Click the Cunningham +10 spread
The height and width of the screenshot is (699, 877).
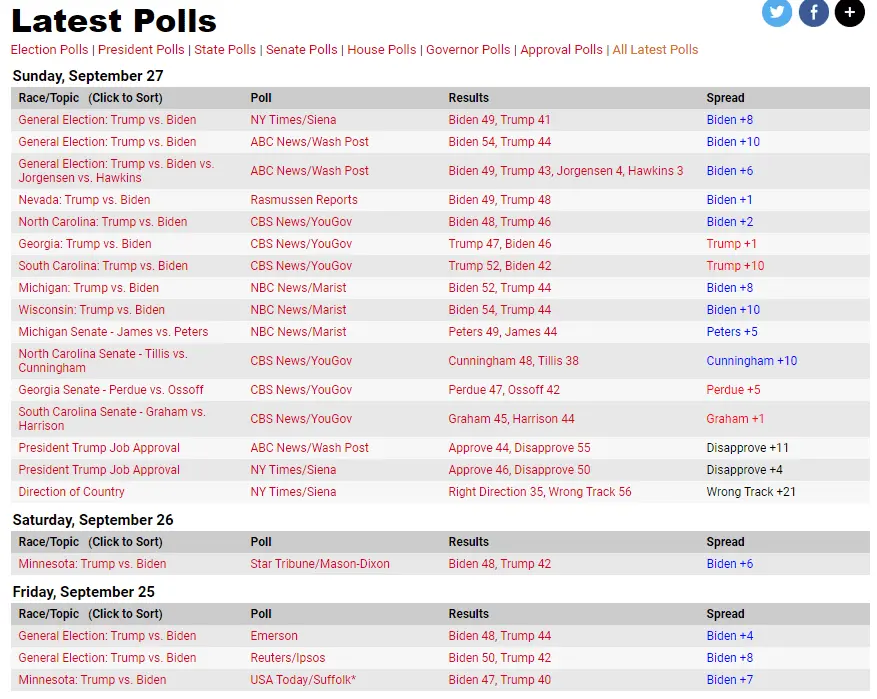tap(751, 361)
